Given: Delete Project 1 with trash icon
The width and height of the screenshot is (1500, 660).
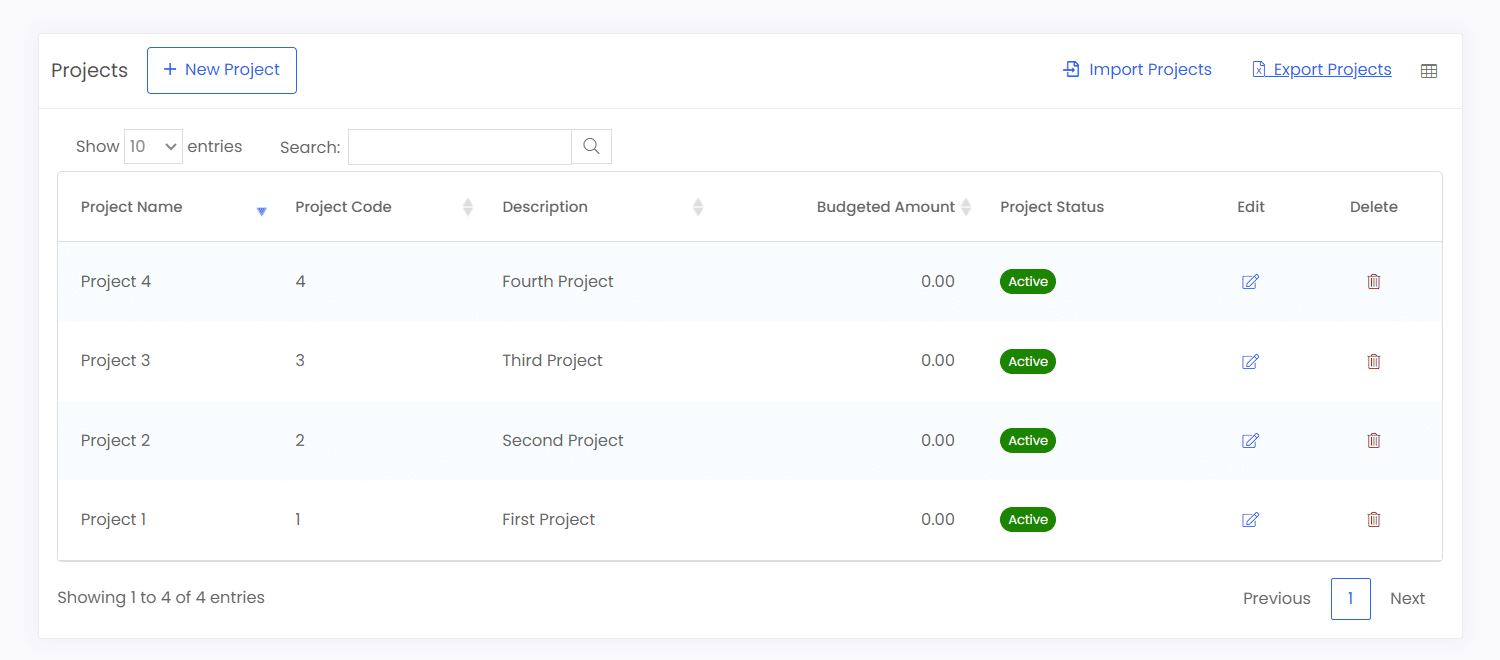Looking at the screenshot, I should pos(1374,519).
